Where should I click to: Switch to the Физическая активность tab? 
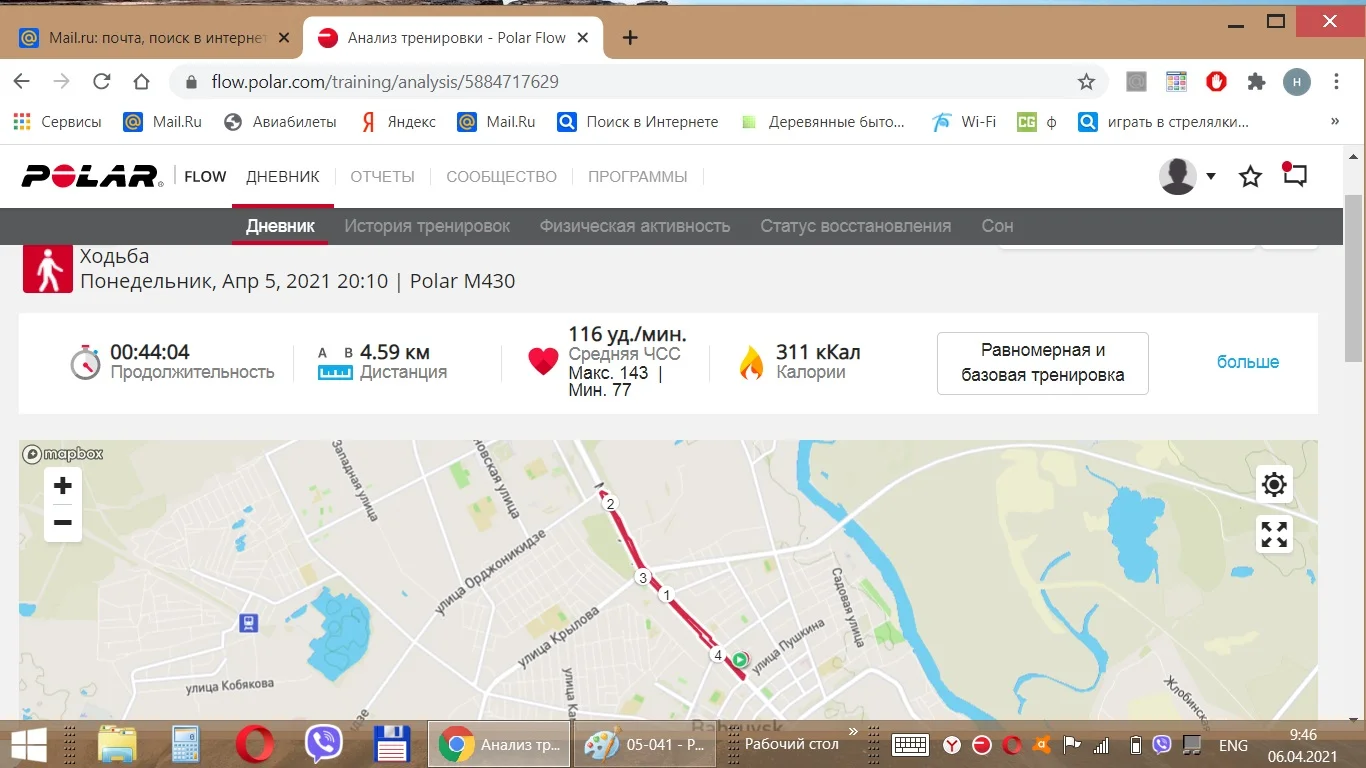(635, 226)
